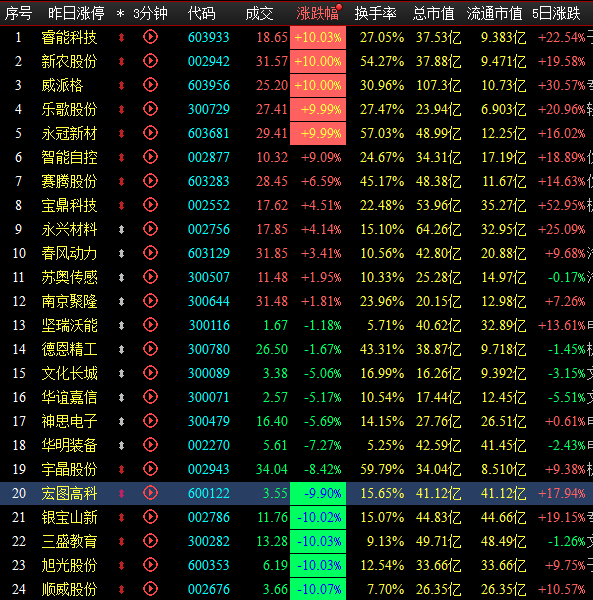Image resolution: width=593 pixels, height=600 pixels.
Task: Click the play icon for 德恩精工
Action: click(150, 349)
